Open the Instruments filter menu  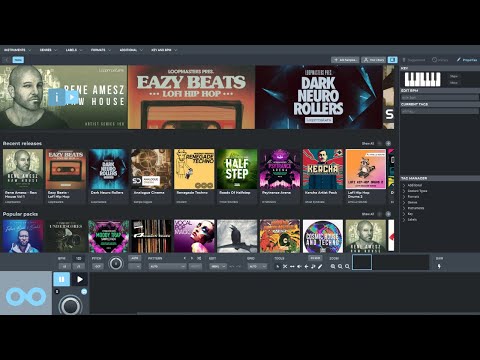point(17,50)
